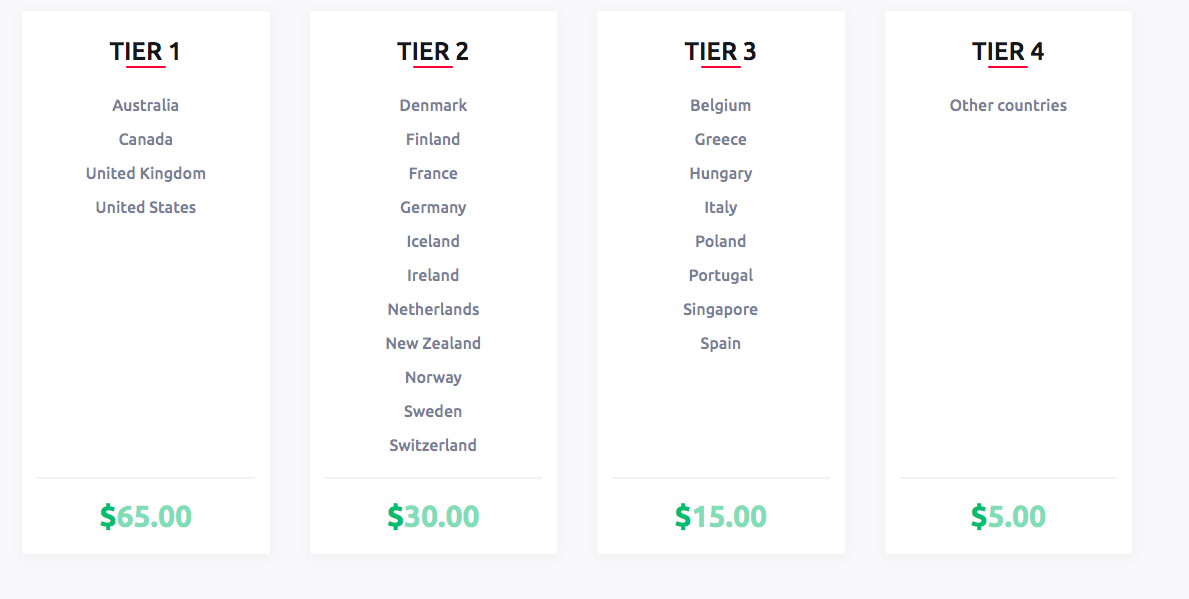Image resolution: width=1189 pixels, height=599 pixels.
Task: Click the TIER 1 heading
Action: click(145, 52)
